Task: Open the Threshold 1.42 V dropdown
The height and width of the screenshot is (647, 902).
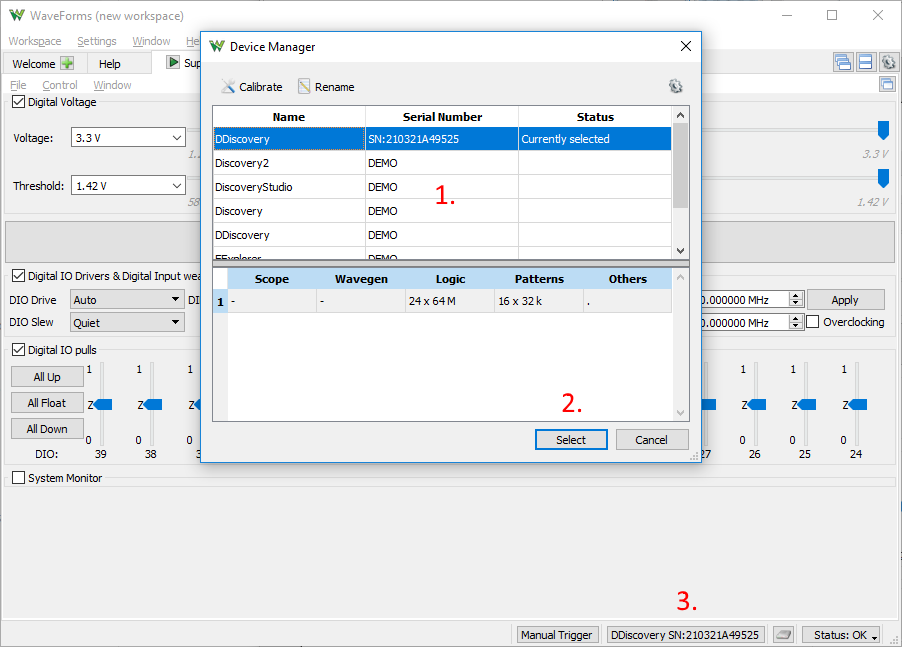Action: (128, 186)
